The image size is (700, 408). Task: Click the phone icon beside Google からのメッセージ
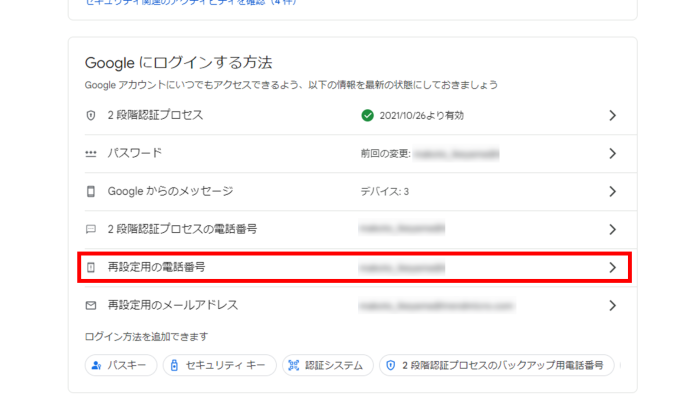(91, 191)
